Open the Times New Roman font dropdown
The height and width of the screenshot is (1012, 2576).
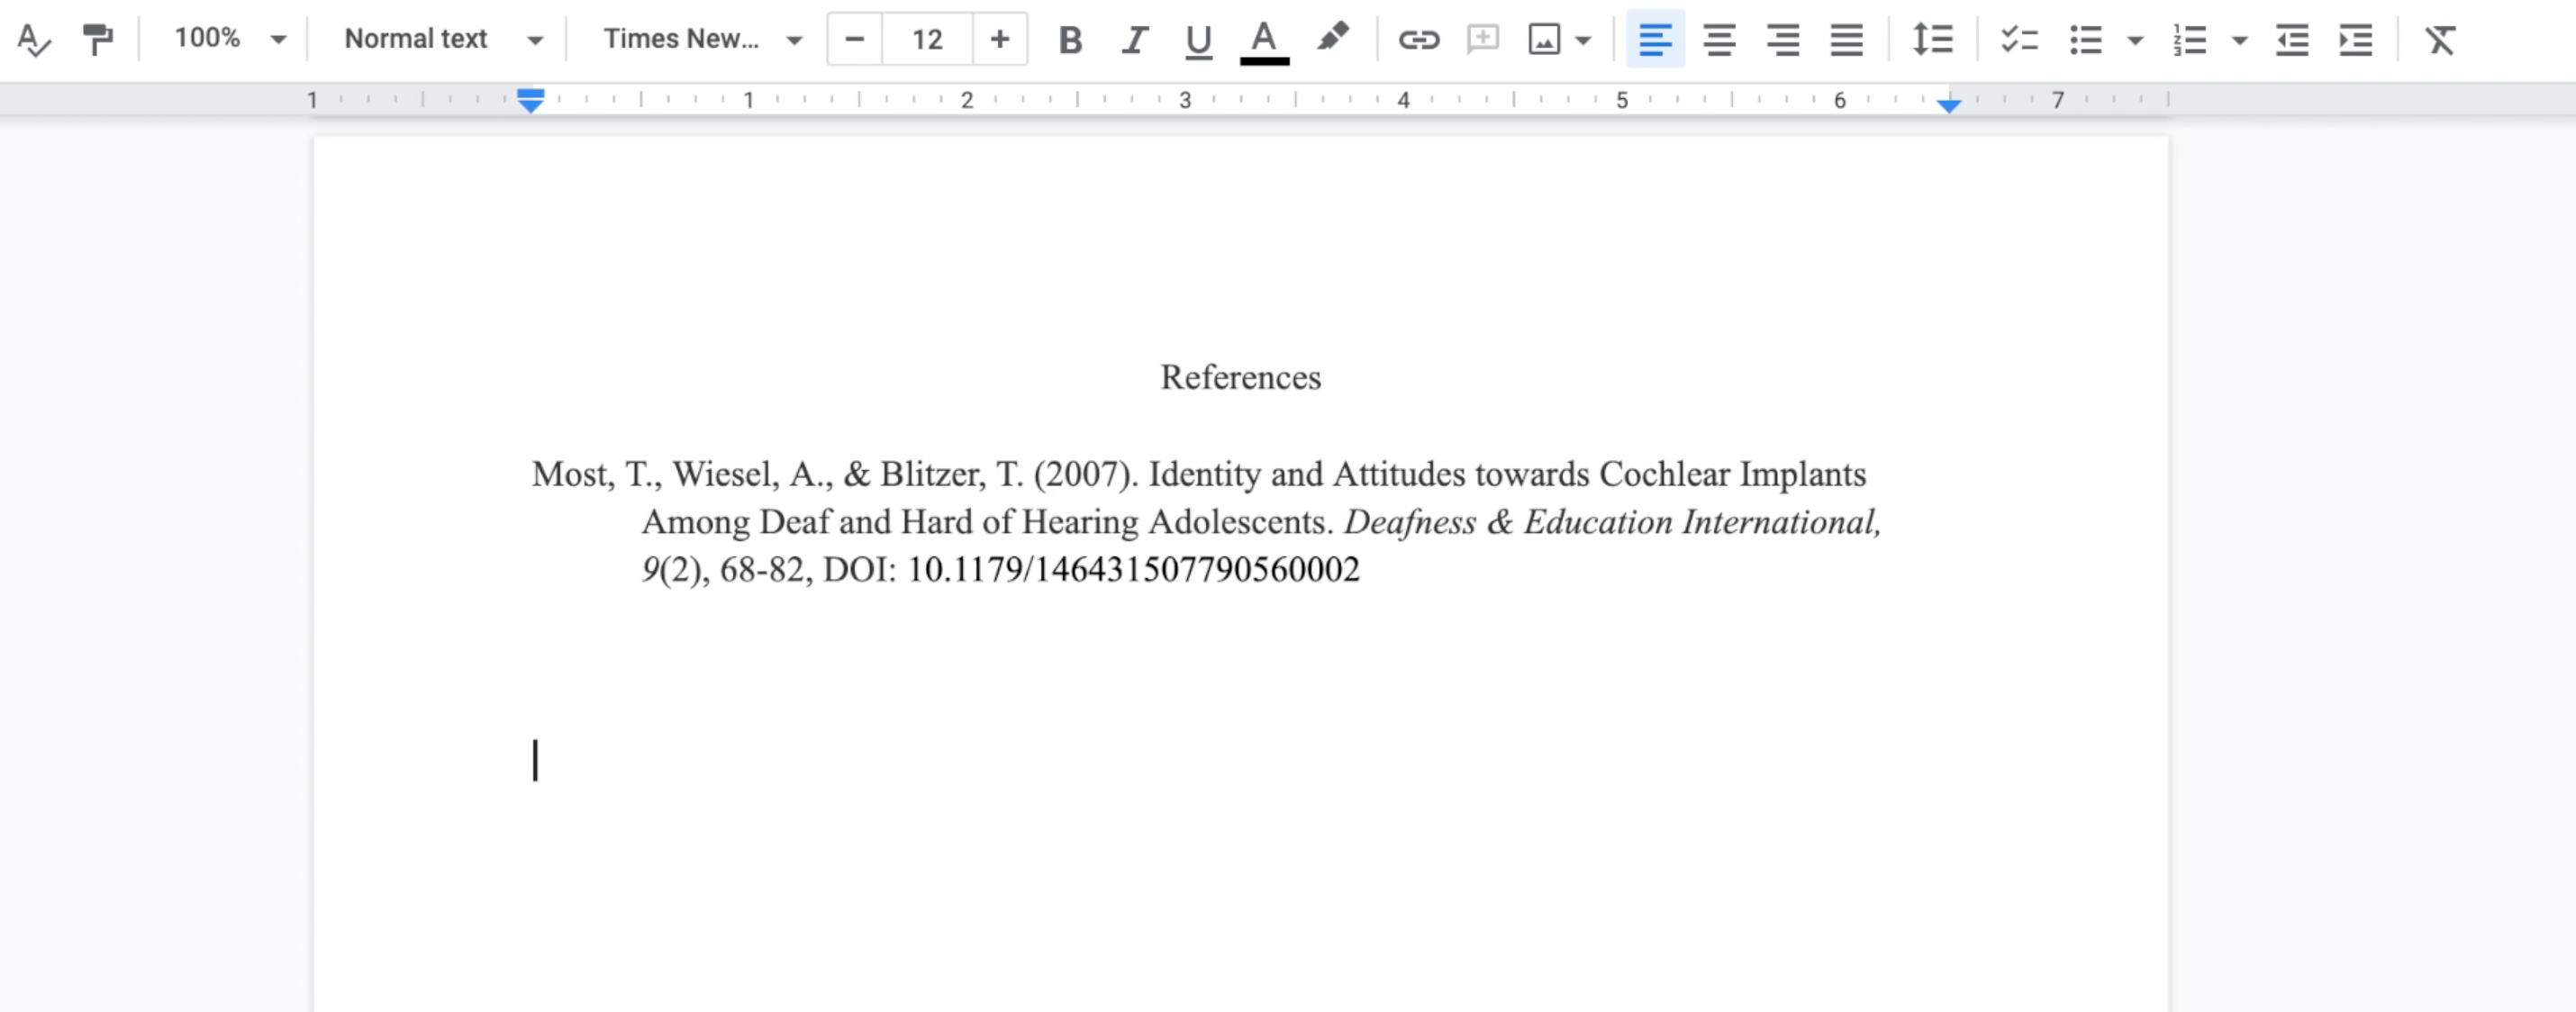[702, 39]
